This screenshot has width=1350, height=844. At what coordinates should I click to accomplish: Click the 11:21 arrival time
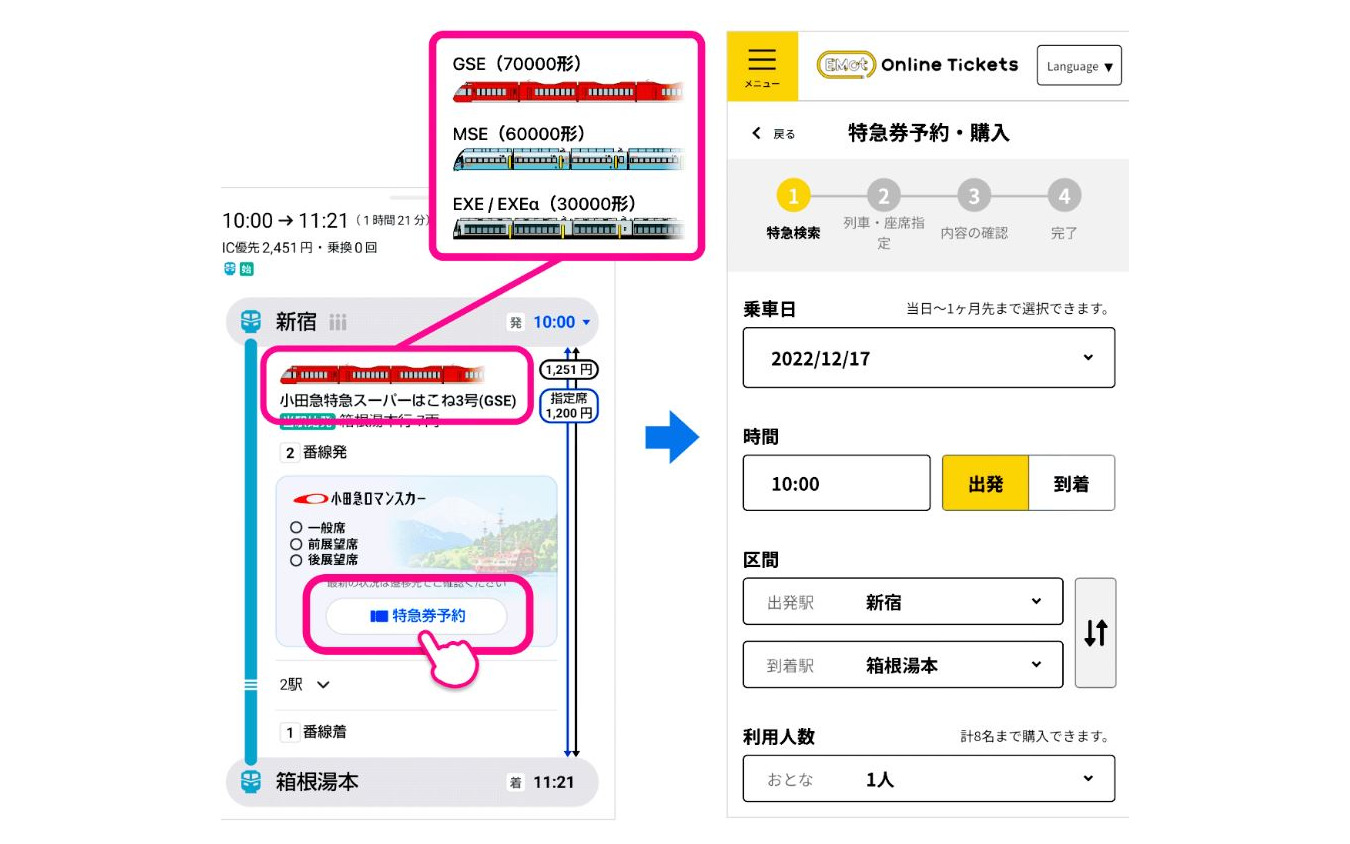(552, 782)
